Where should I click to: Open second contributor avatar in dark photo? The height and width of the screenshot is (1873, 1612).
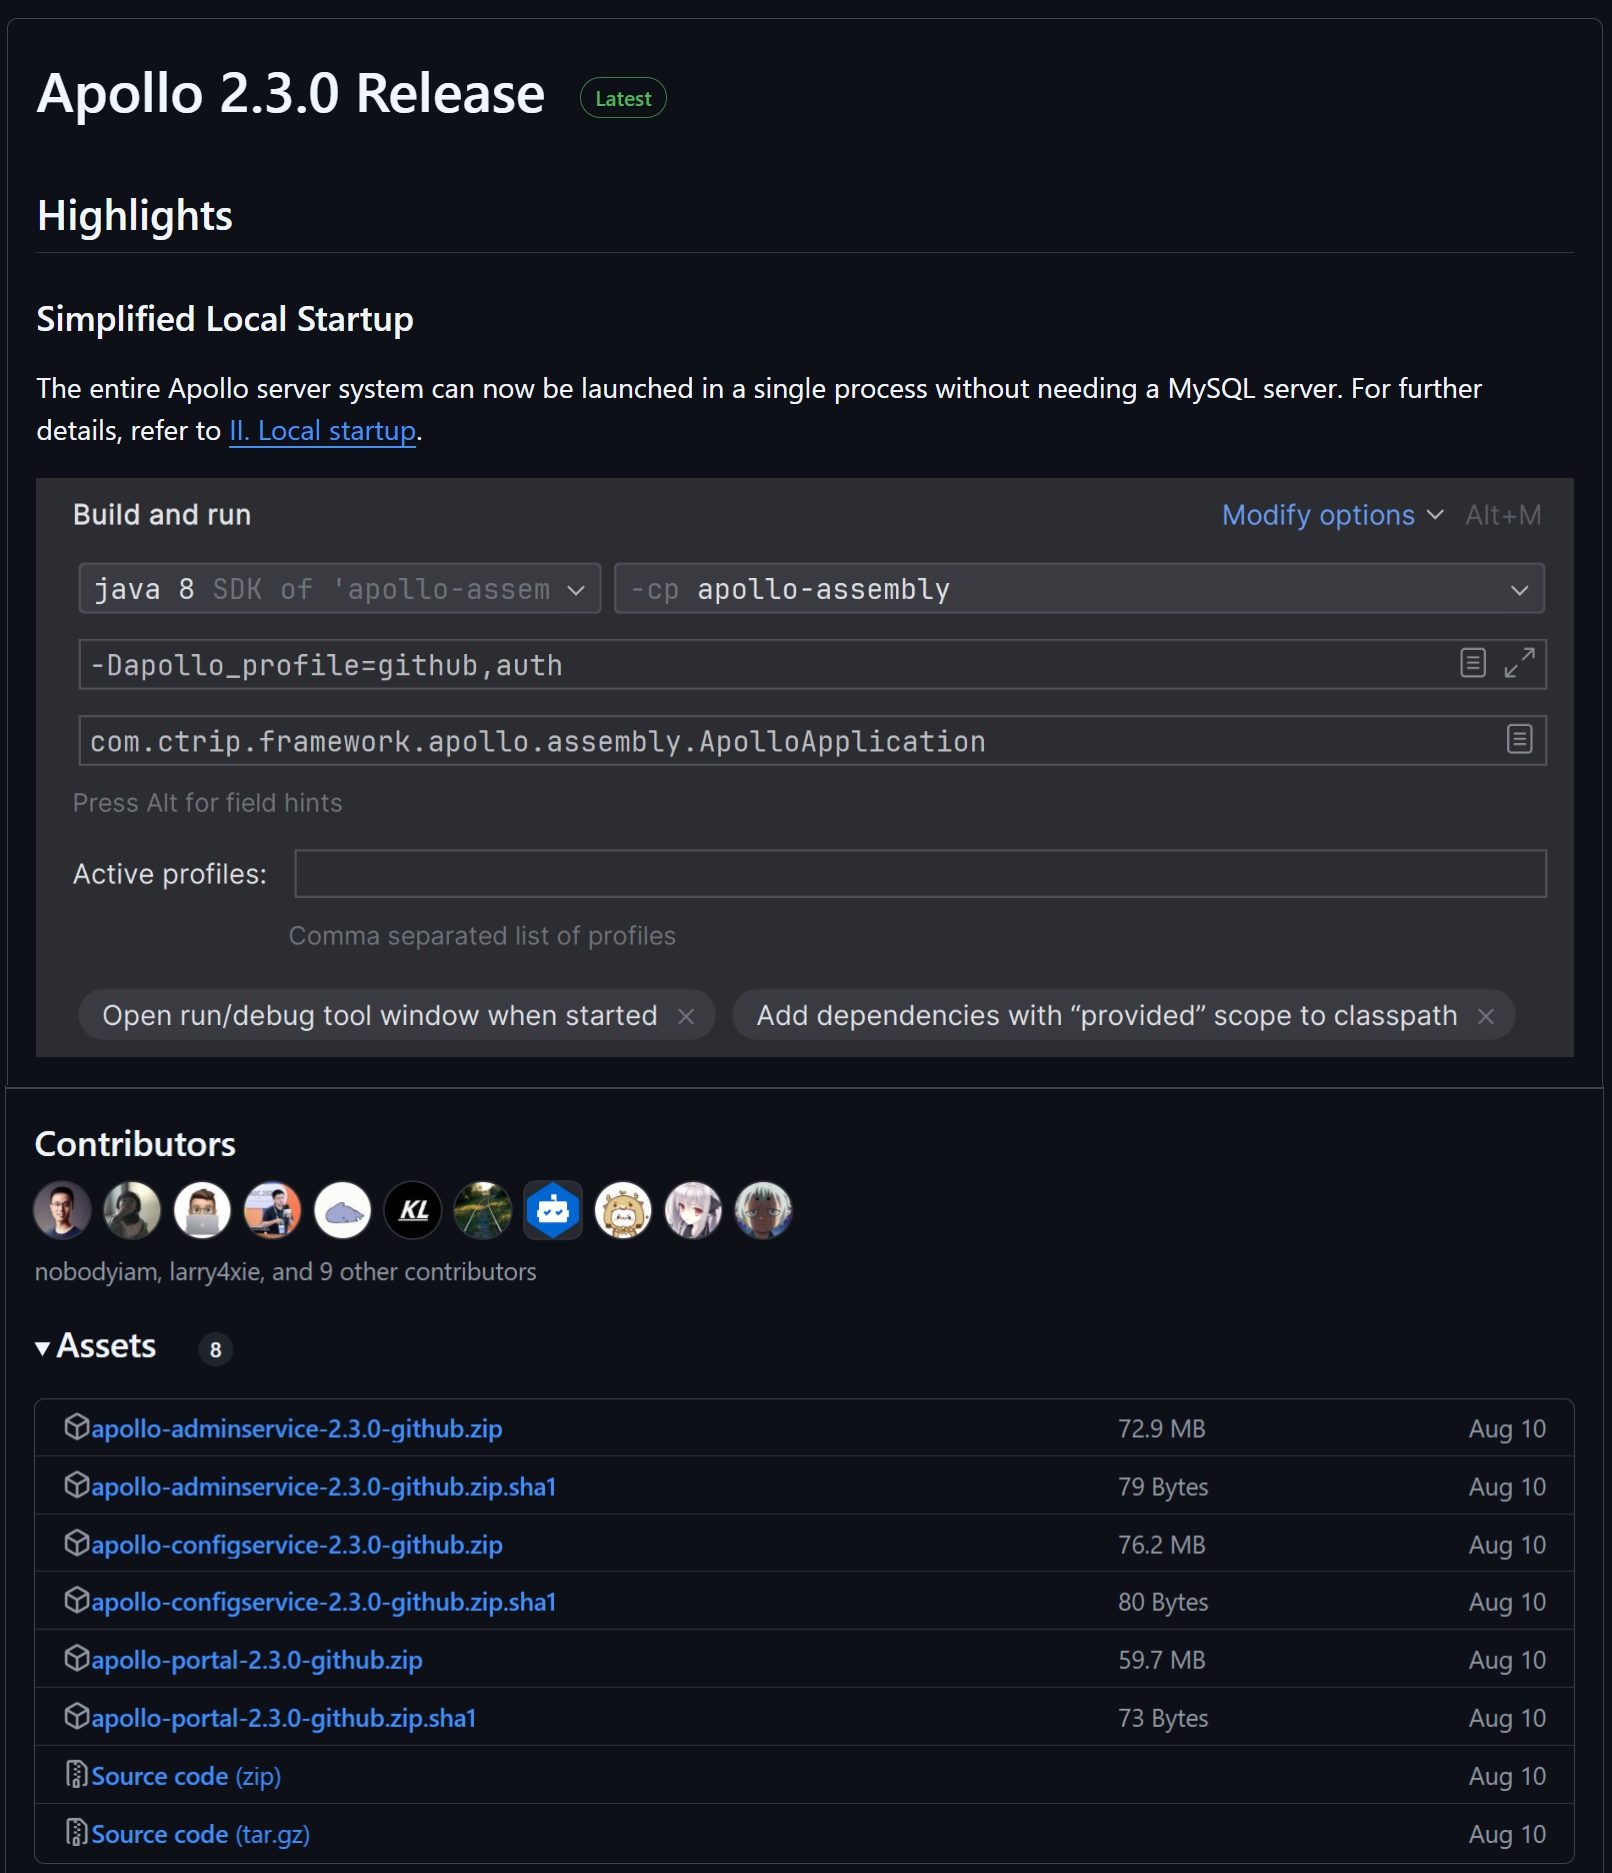[x=132, y=1210]
